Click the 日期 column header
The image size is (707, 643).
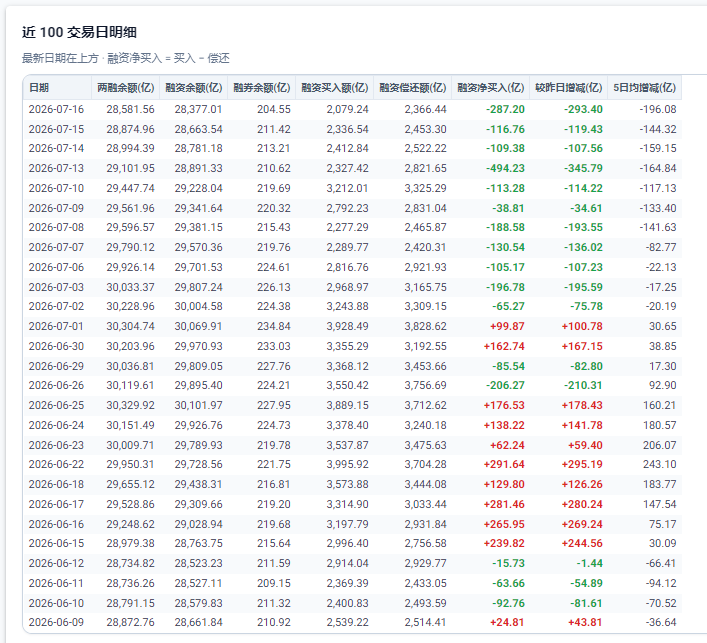coord(57,87)
